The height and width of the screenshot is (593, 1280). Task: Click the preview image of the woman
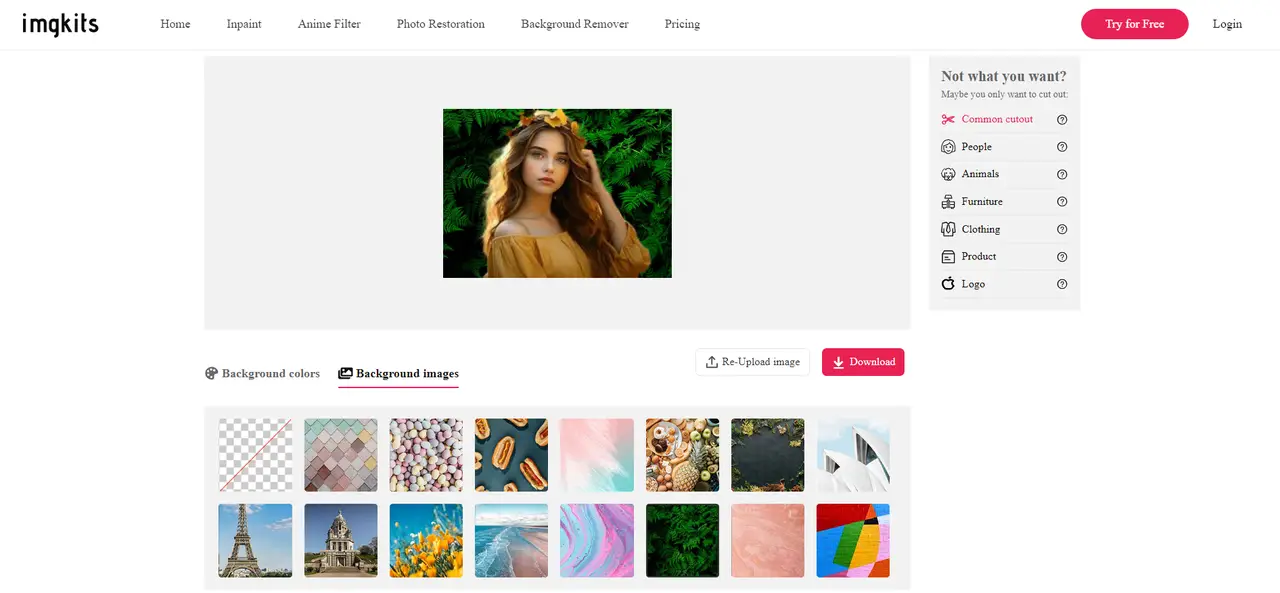pos(557,193)
